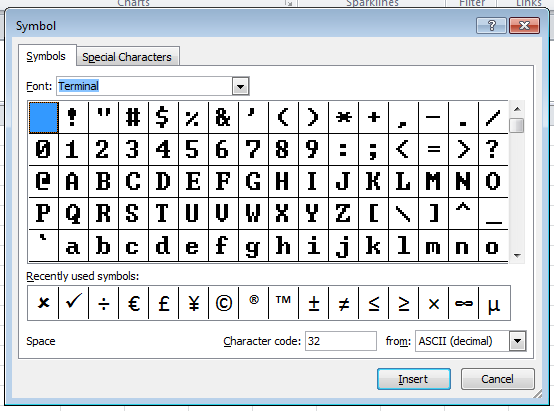The height and width of the screenshot is (411, 554).
Task: Select the forward slash symbol cell
Action: point(493,118)
